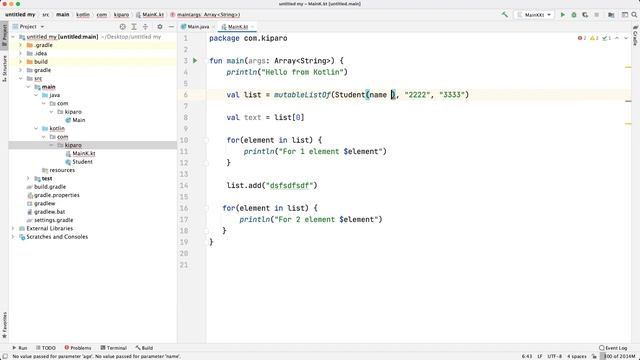Run with coverage icon in toolbar
This screenshot has width=640, height=360.
point(585,15)
